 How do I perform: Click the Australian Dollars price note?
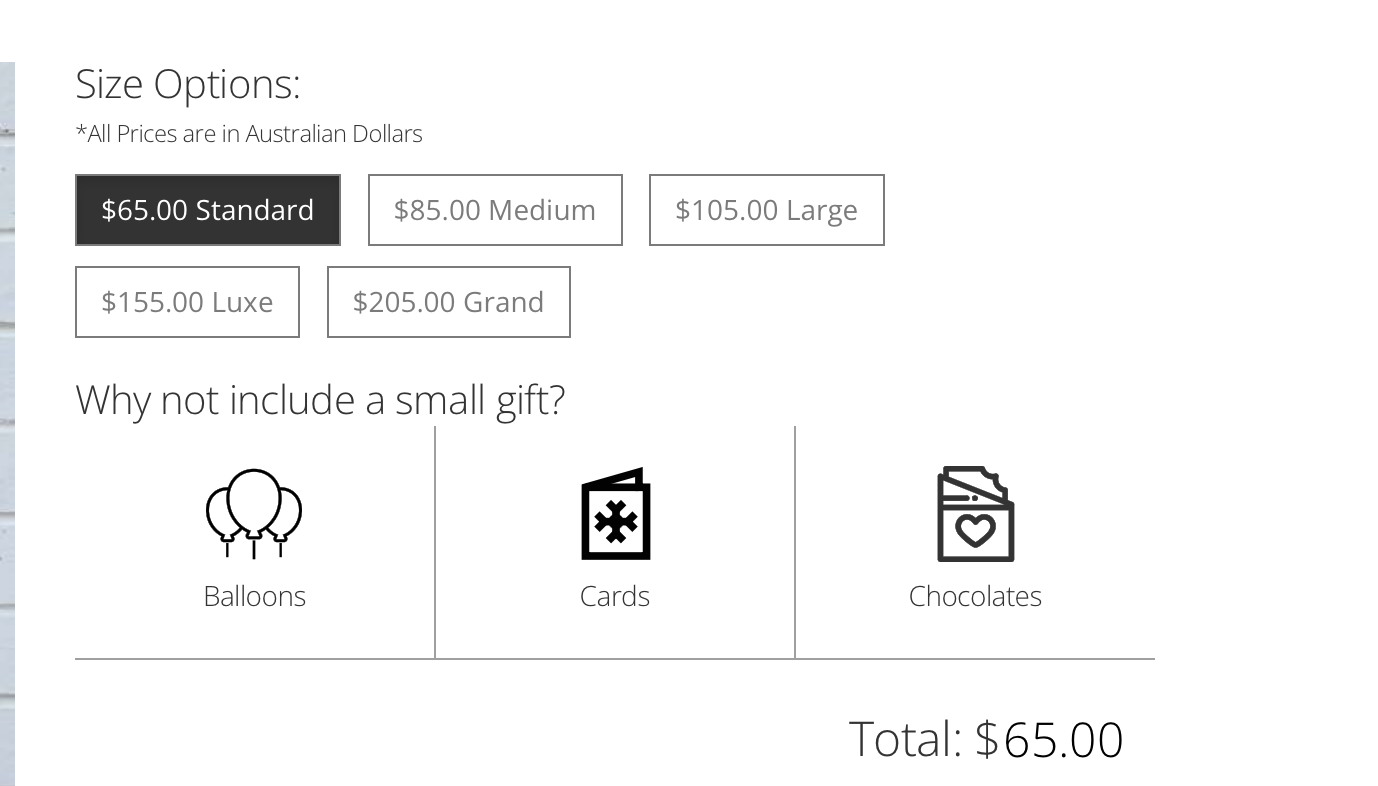pos(249,134)
